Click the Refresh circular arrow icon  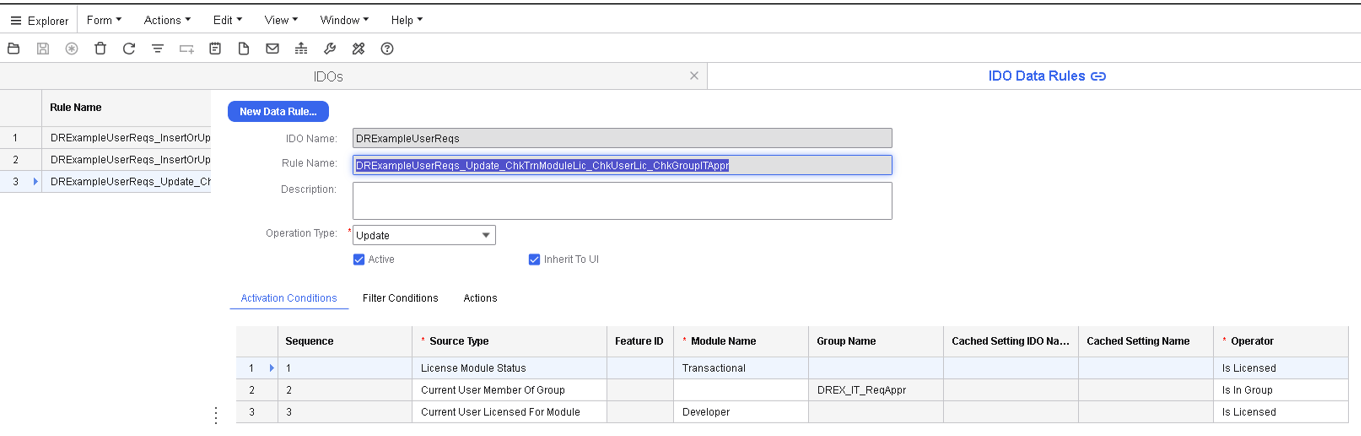click(129, 49)
